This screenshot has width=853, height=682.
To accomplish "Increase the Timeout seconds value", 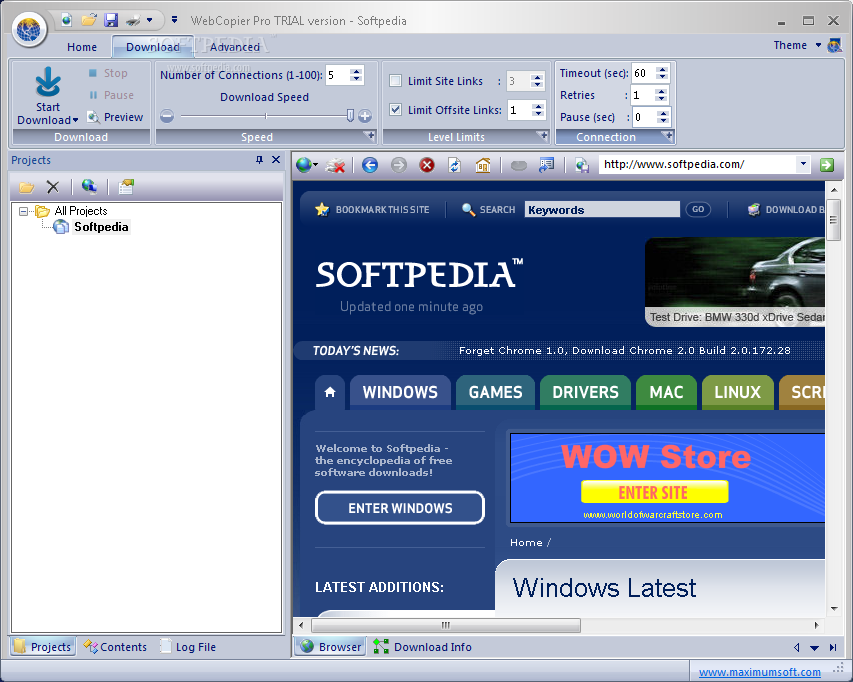I will [x=662, y=69].
